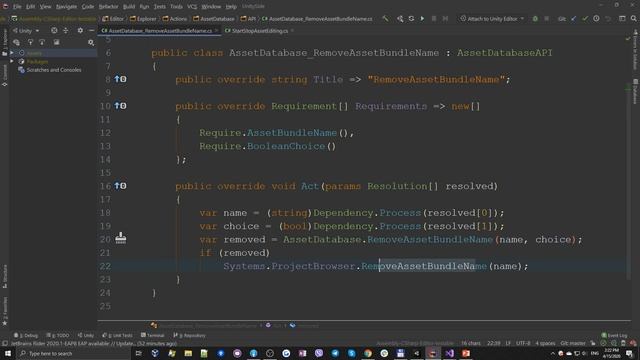Select Scratches and Consoles in Explorer
This screenshot has height=360, width=640.
pos(50,70)
